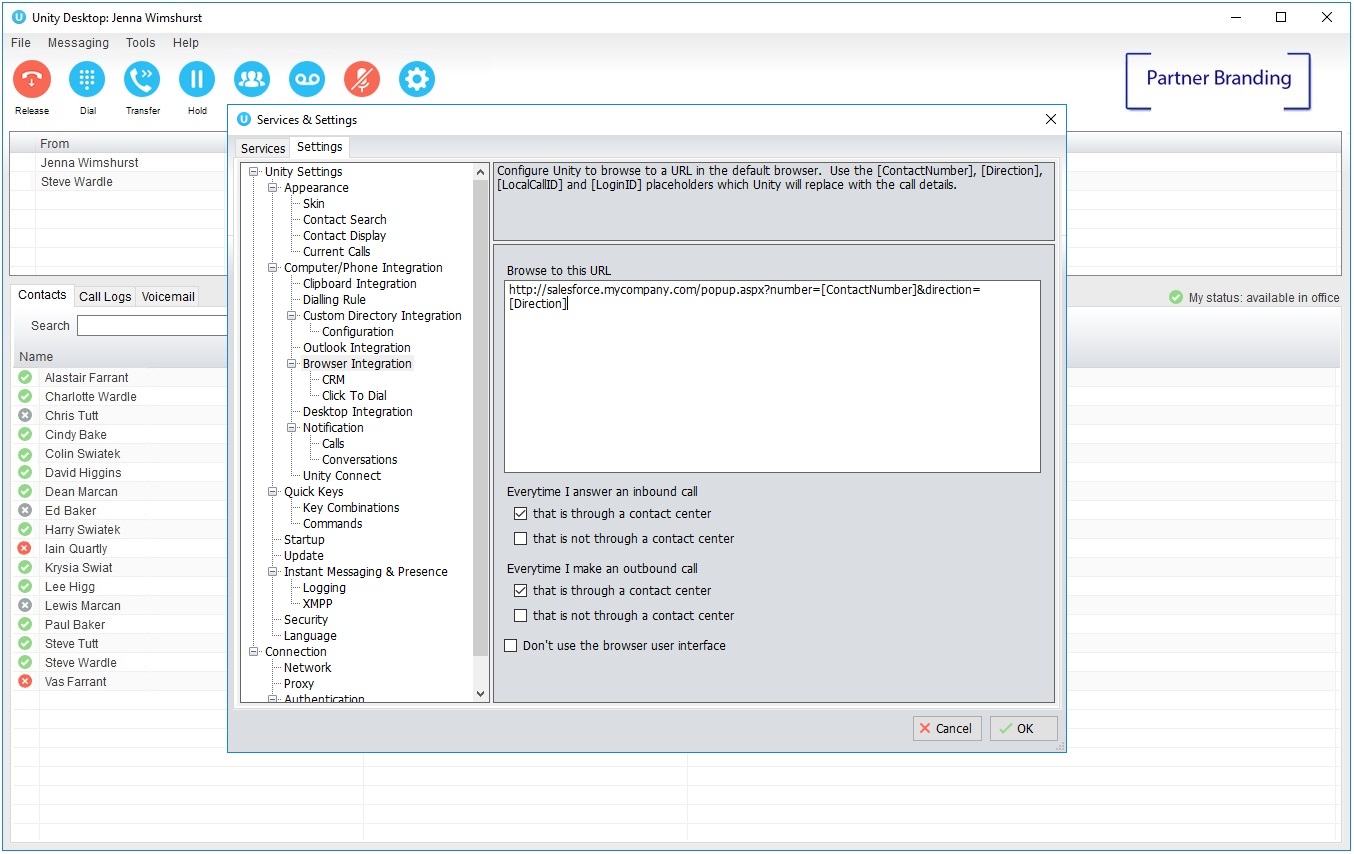Click the Hold call icon
The height and width of the screenshot is (854, 1354).
pyautogui.click(x=197, y=79)
